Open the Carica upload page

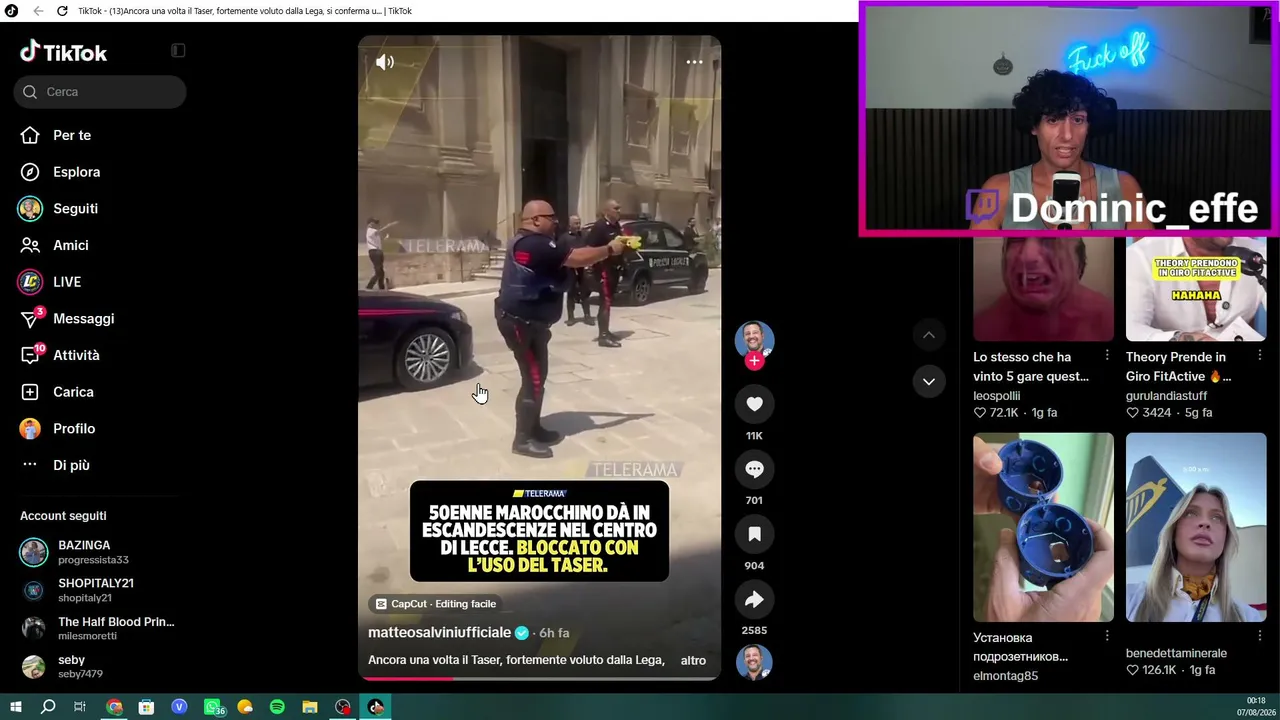73,392
